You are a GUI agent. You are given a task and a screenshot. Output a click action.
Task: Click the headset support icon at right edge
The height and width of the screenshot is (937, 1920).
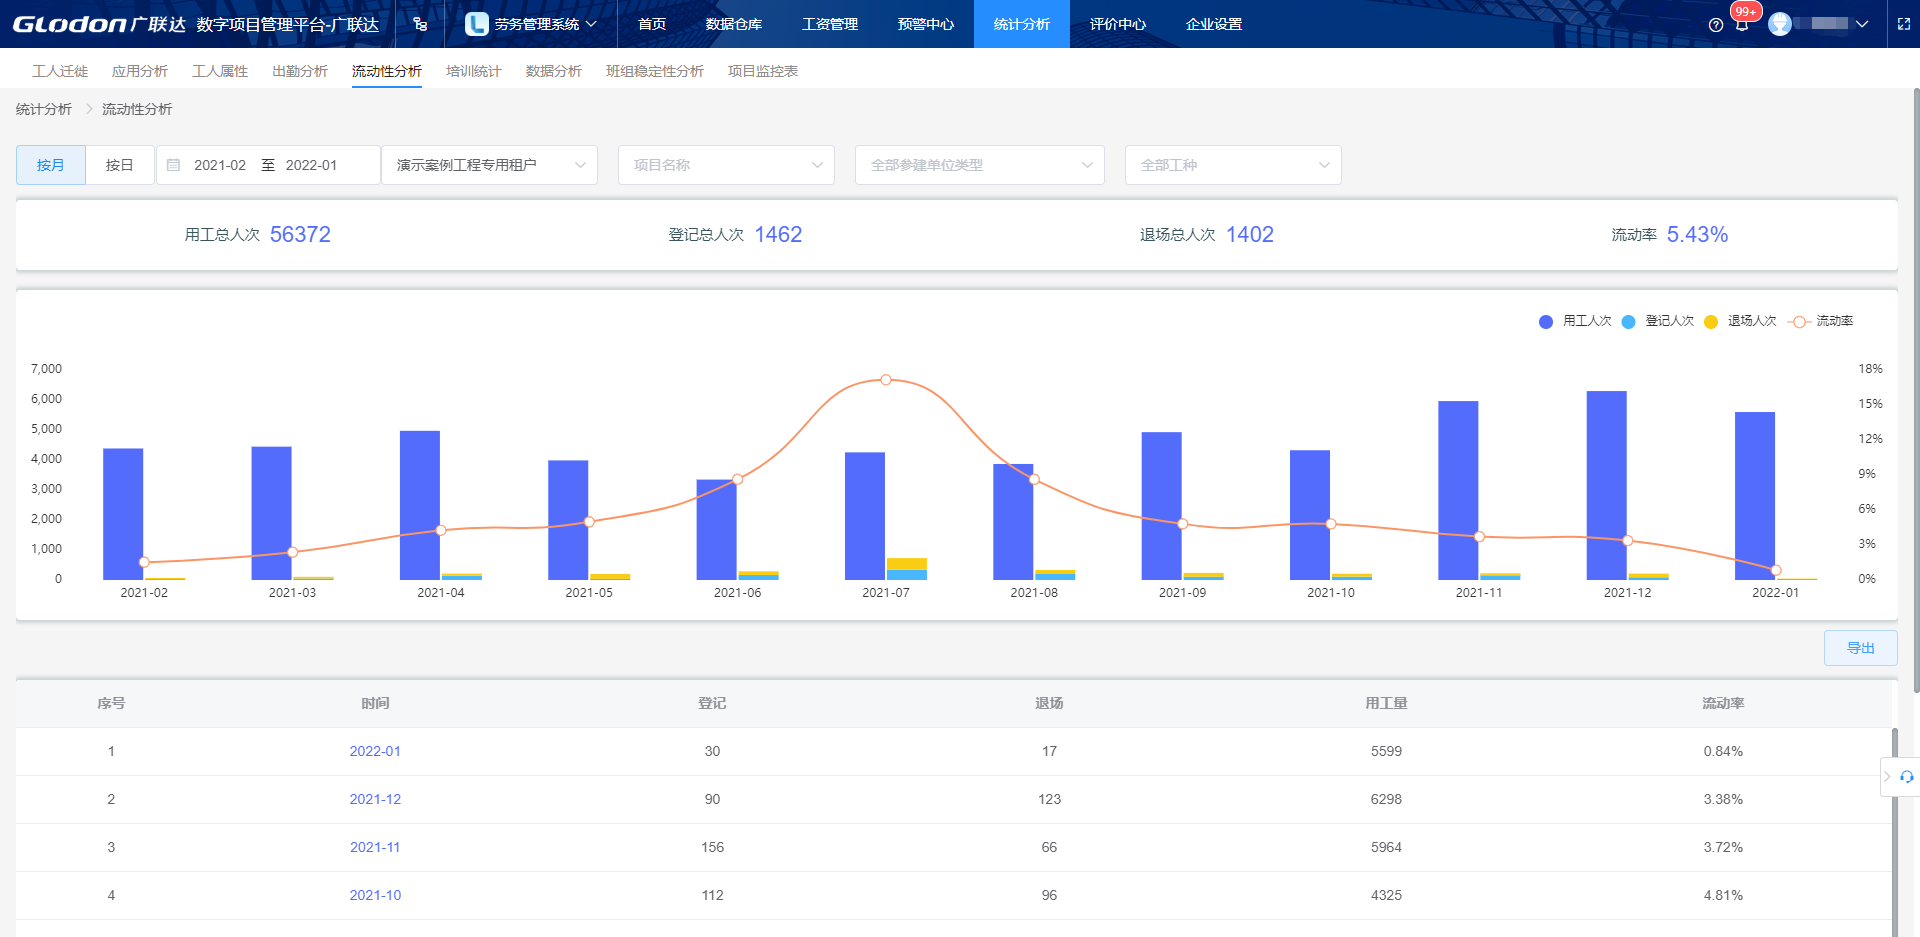[x=1906, y=777]
